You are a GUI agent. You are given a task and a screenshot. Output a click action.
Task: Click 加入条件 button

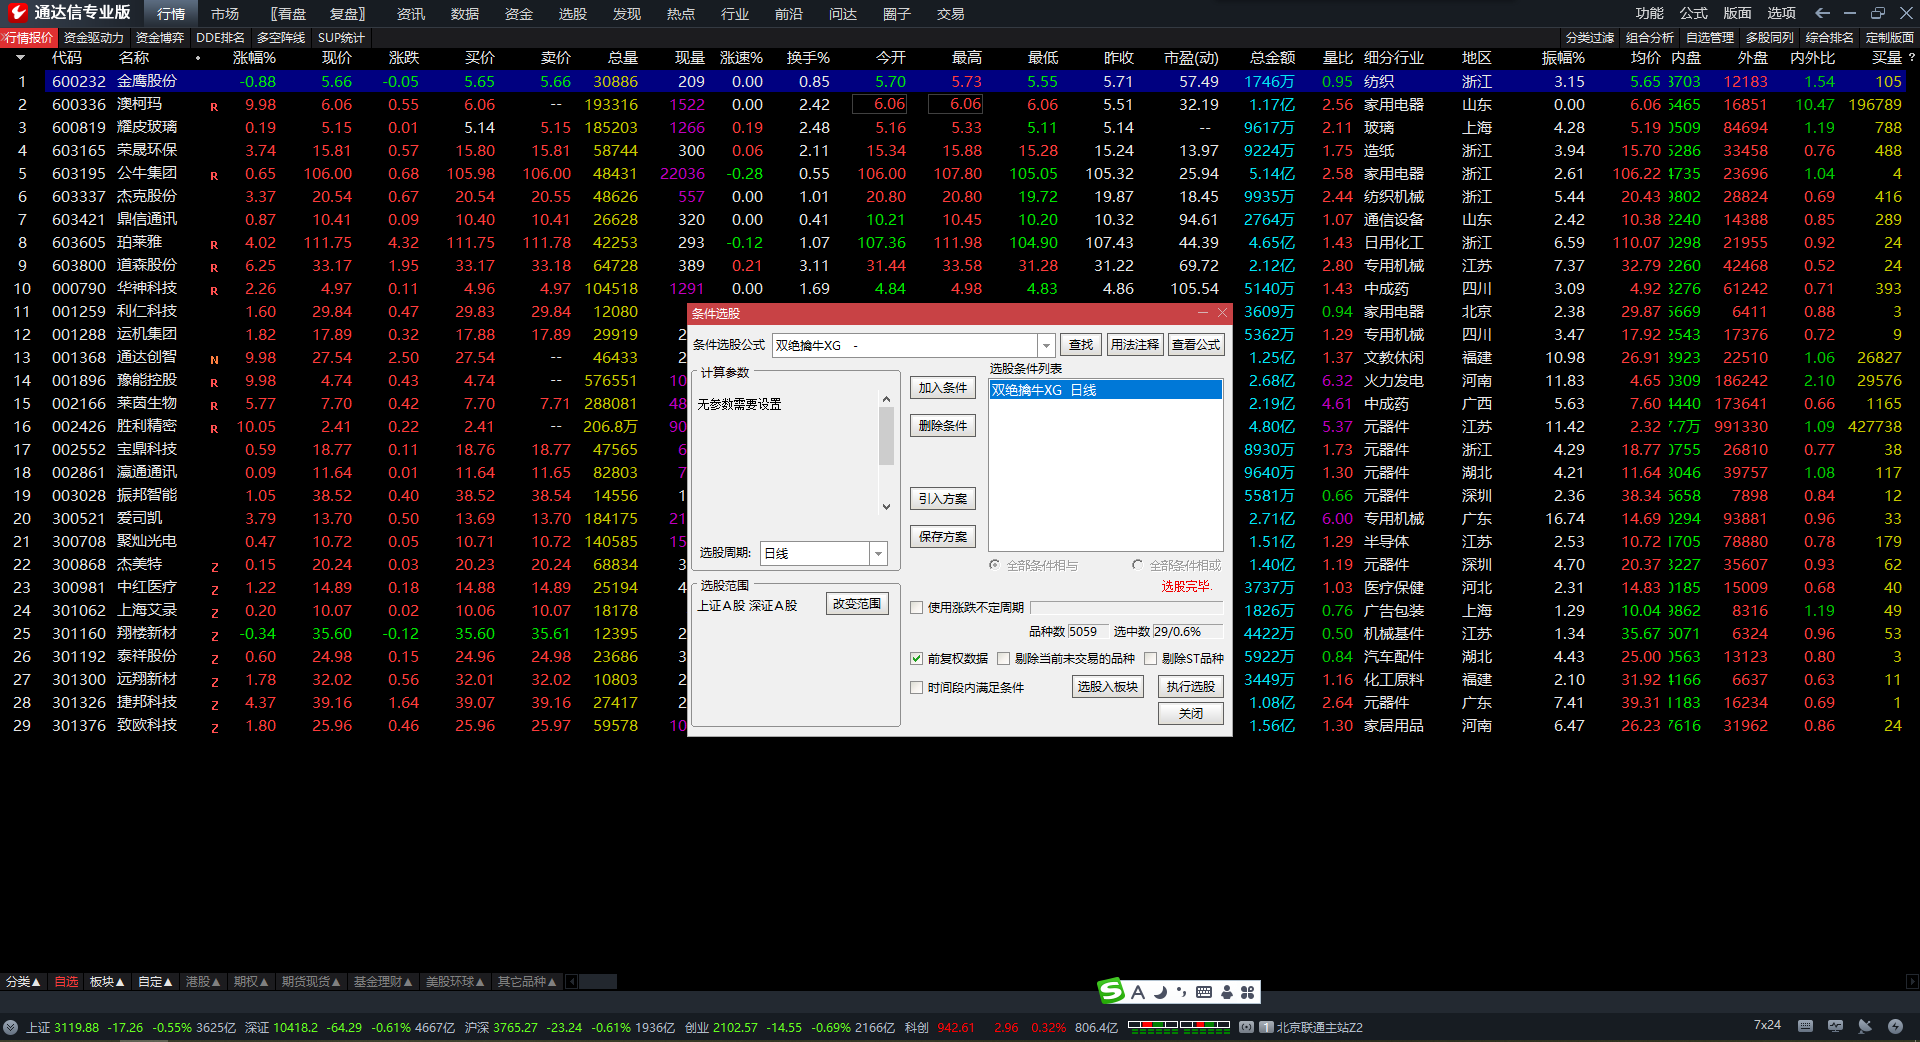click(943, 388)
